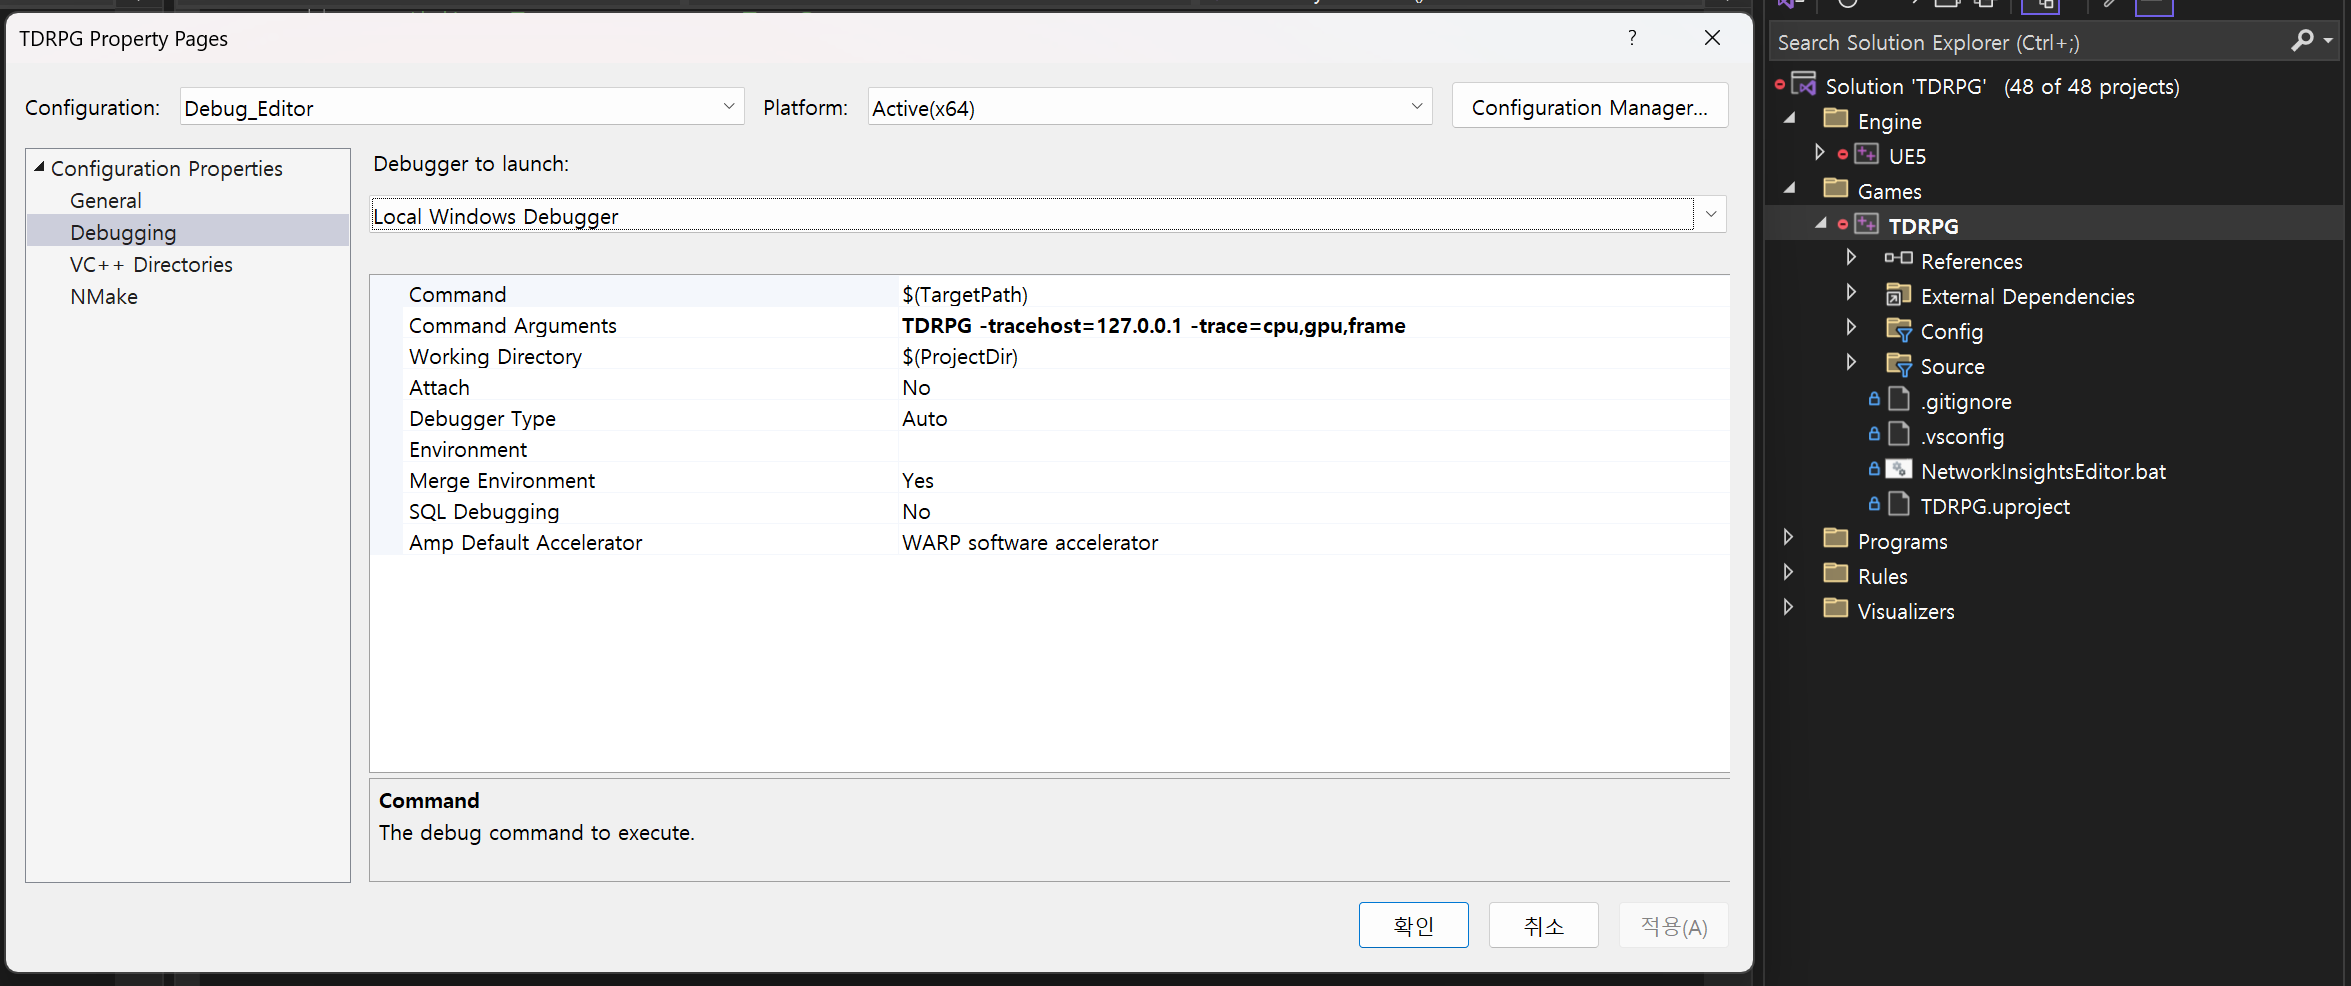
Task: Select the UE5 project icon
Action: point(1866,154)
